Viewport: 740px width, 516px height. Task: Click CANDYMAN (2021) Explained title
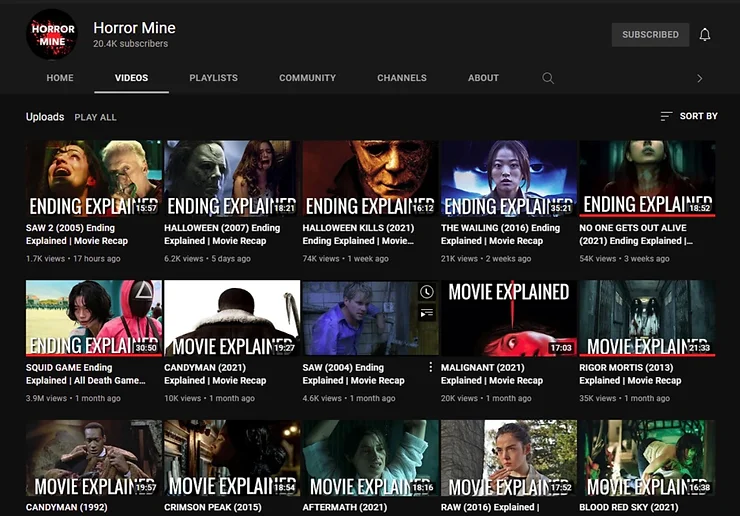[215, 374]
